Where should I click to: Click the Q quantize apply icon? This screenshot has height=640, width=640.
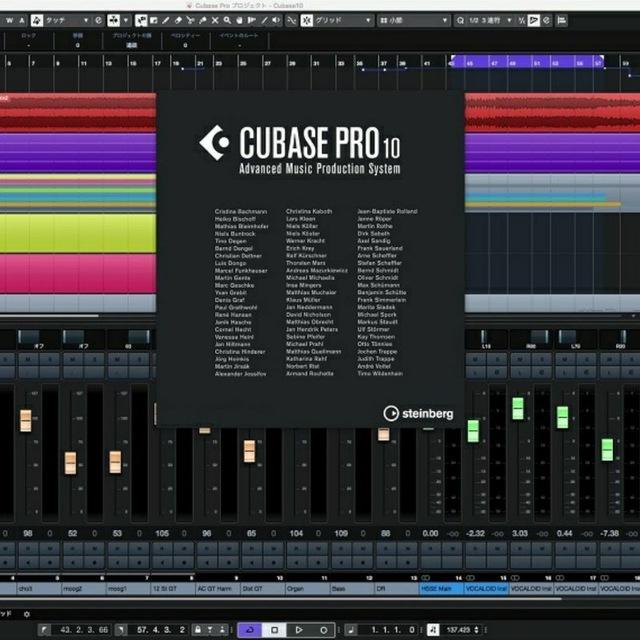coord(460,20)
